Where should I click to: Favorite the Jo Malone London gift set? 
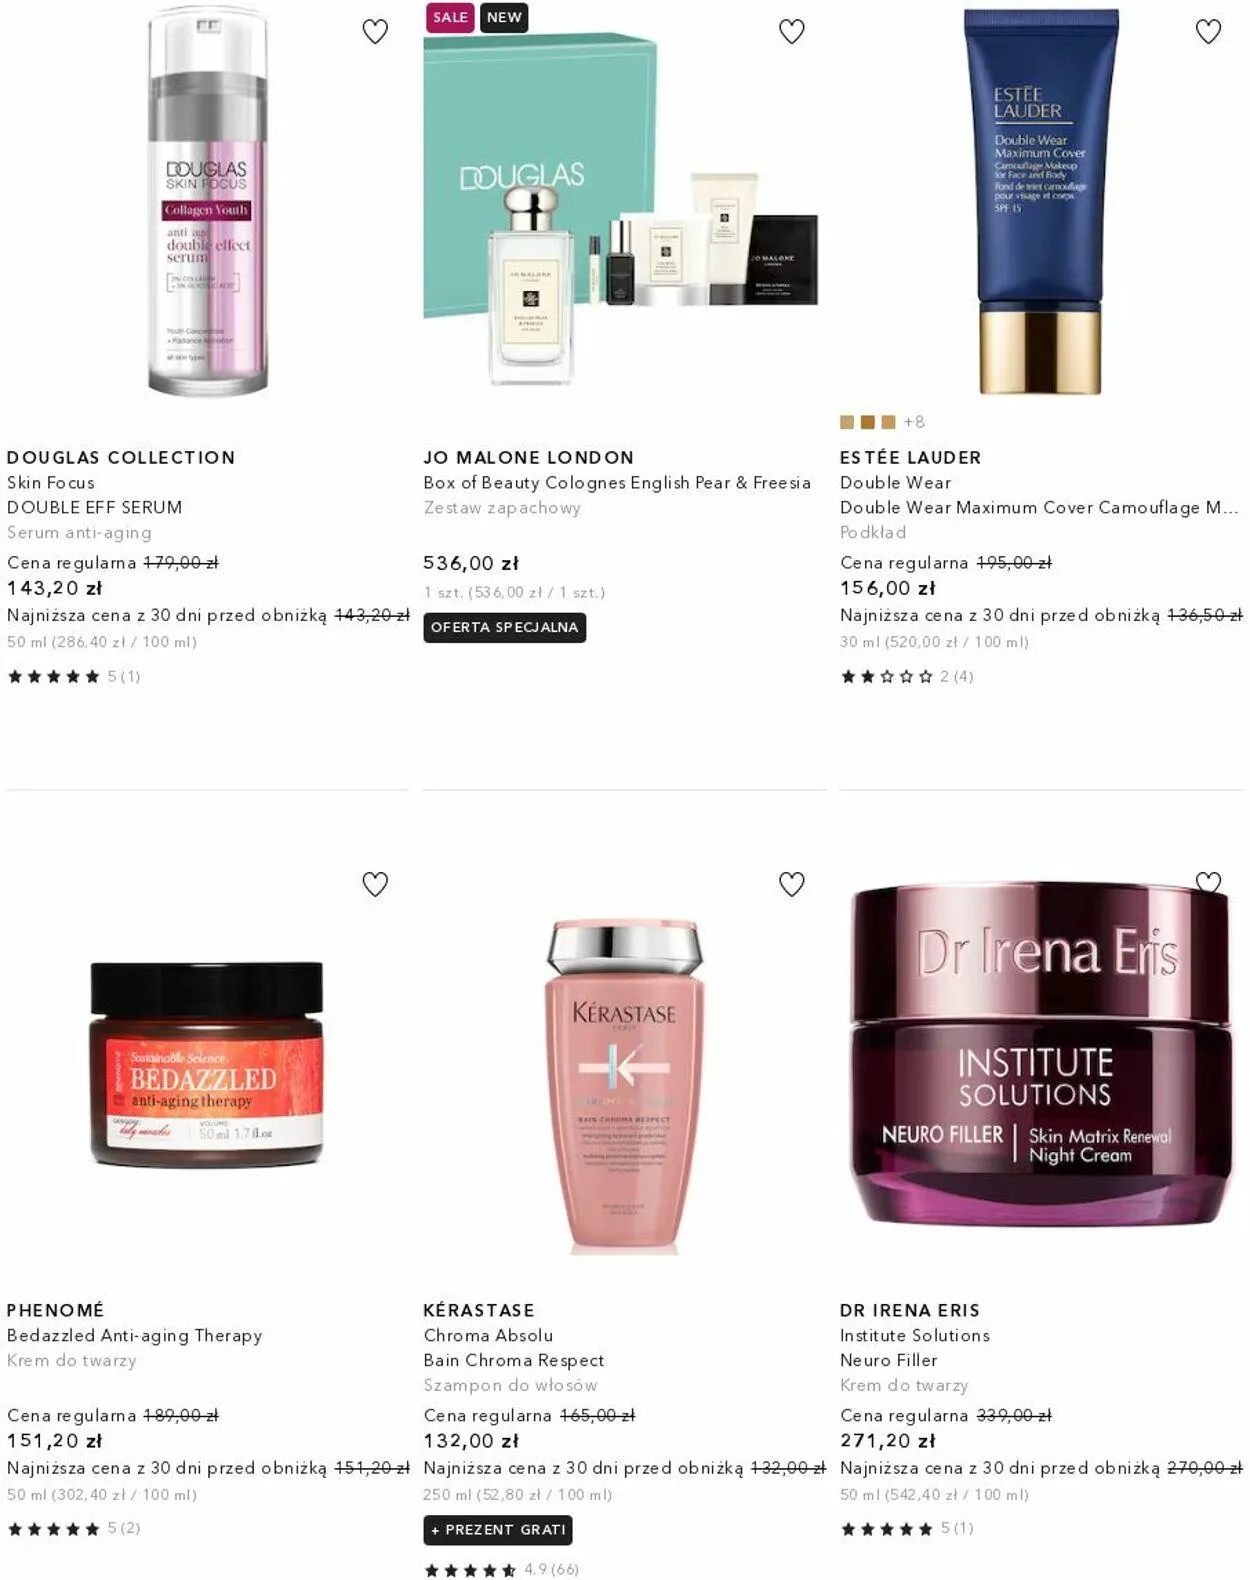(792, 32)
